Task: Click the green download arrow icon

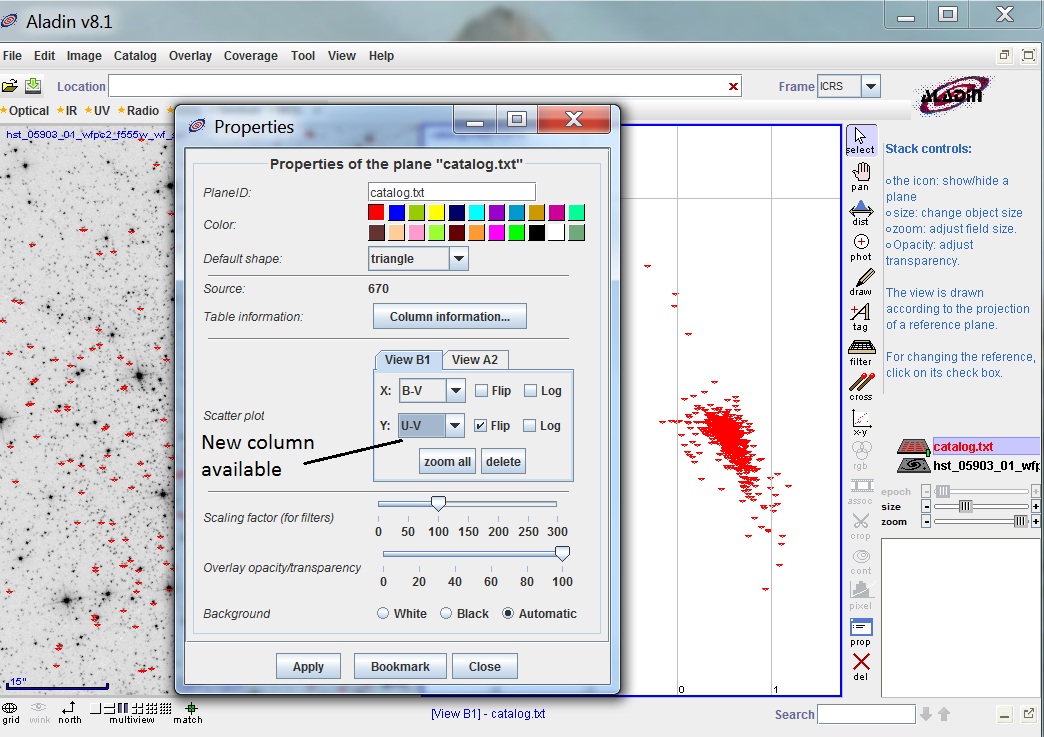Action: pyautogui.click(x=33, y=85)
